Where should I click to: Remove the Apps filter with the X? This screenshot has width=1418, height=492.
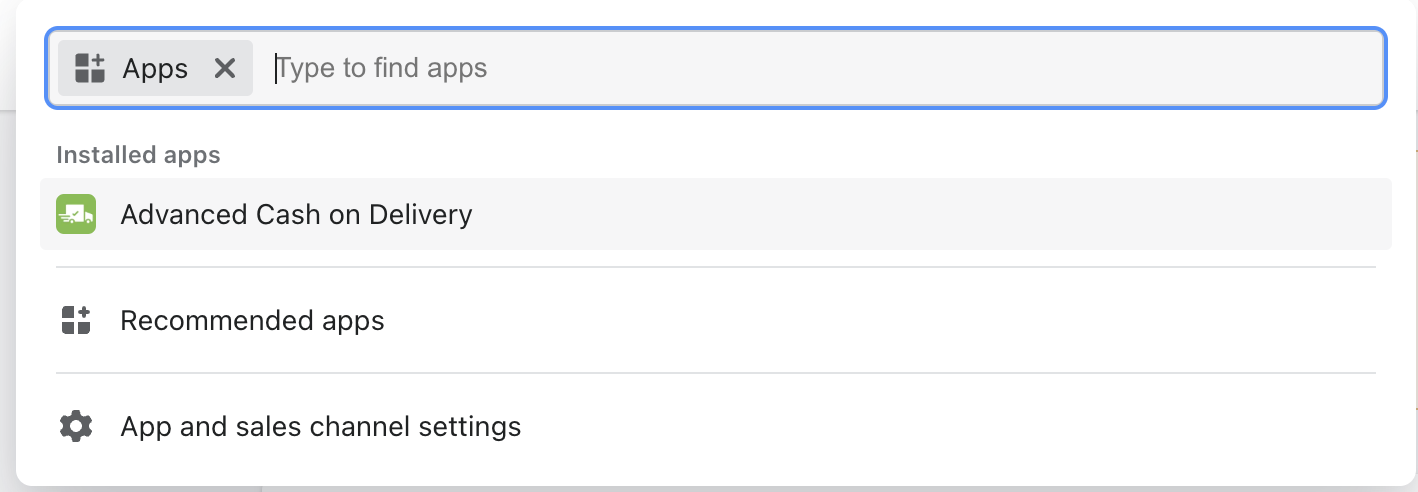click(225, 68)
